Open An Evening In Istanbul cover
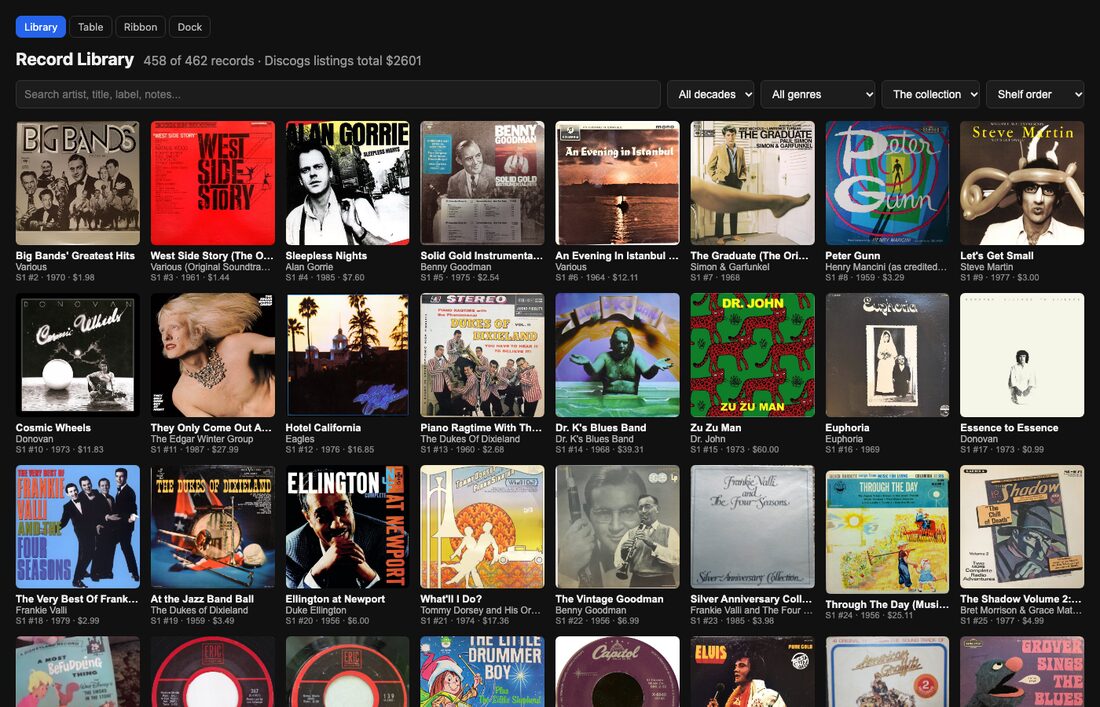The image size is (1100, 707). click(x=617, y=183)
